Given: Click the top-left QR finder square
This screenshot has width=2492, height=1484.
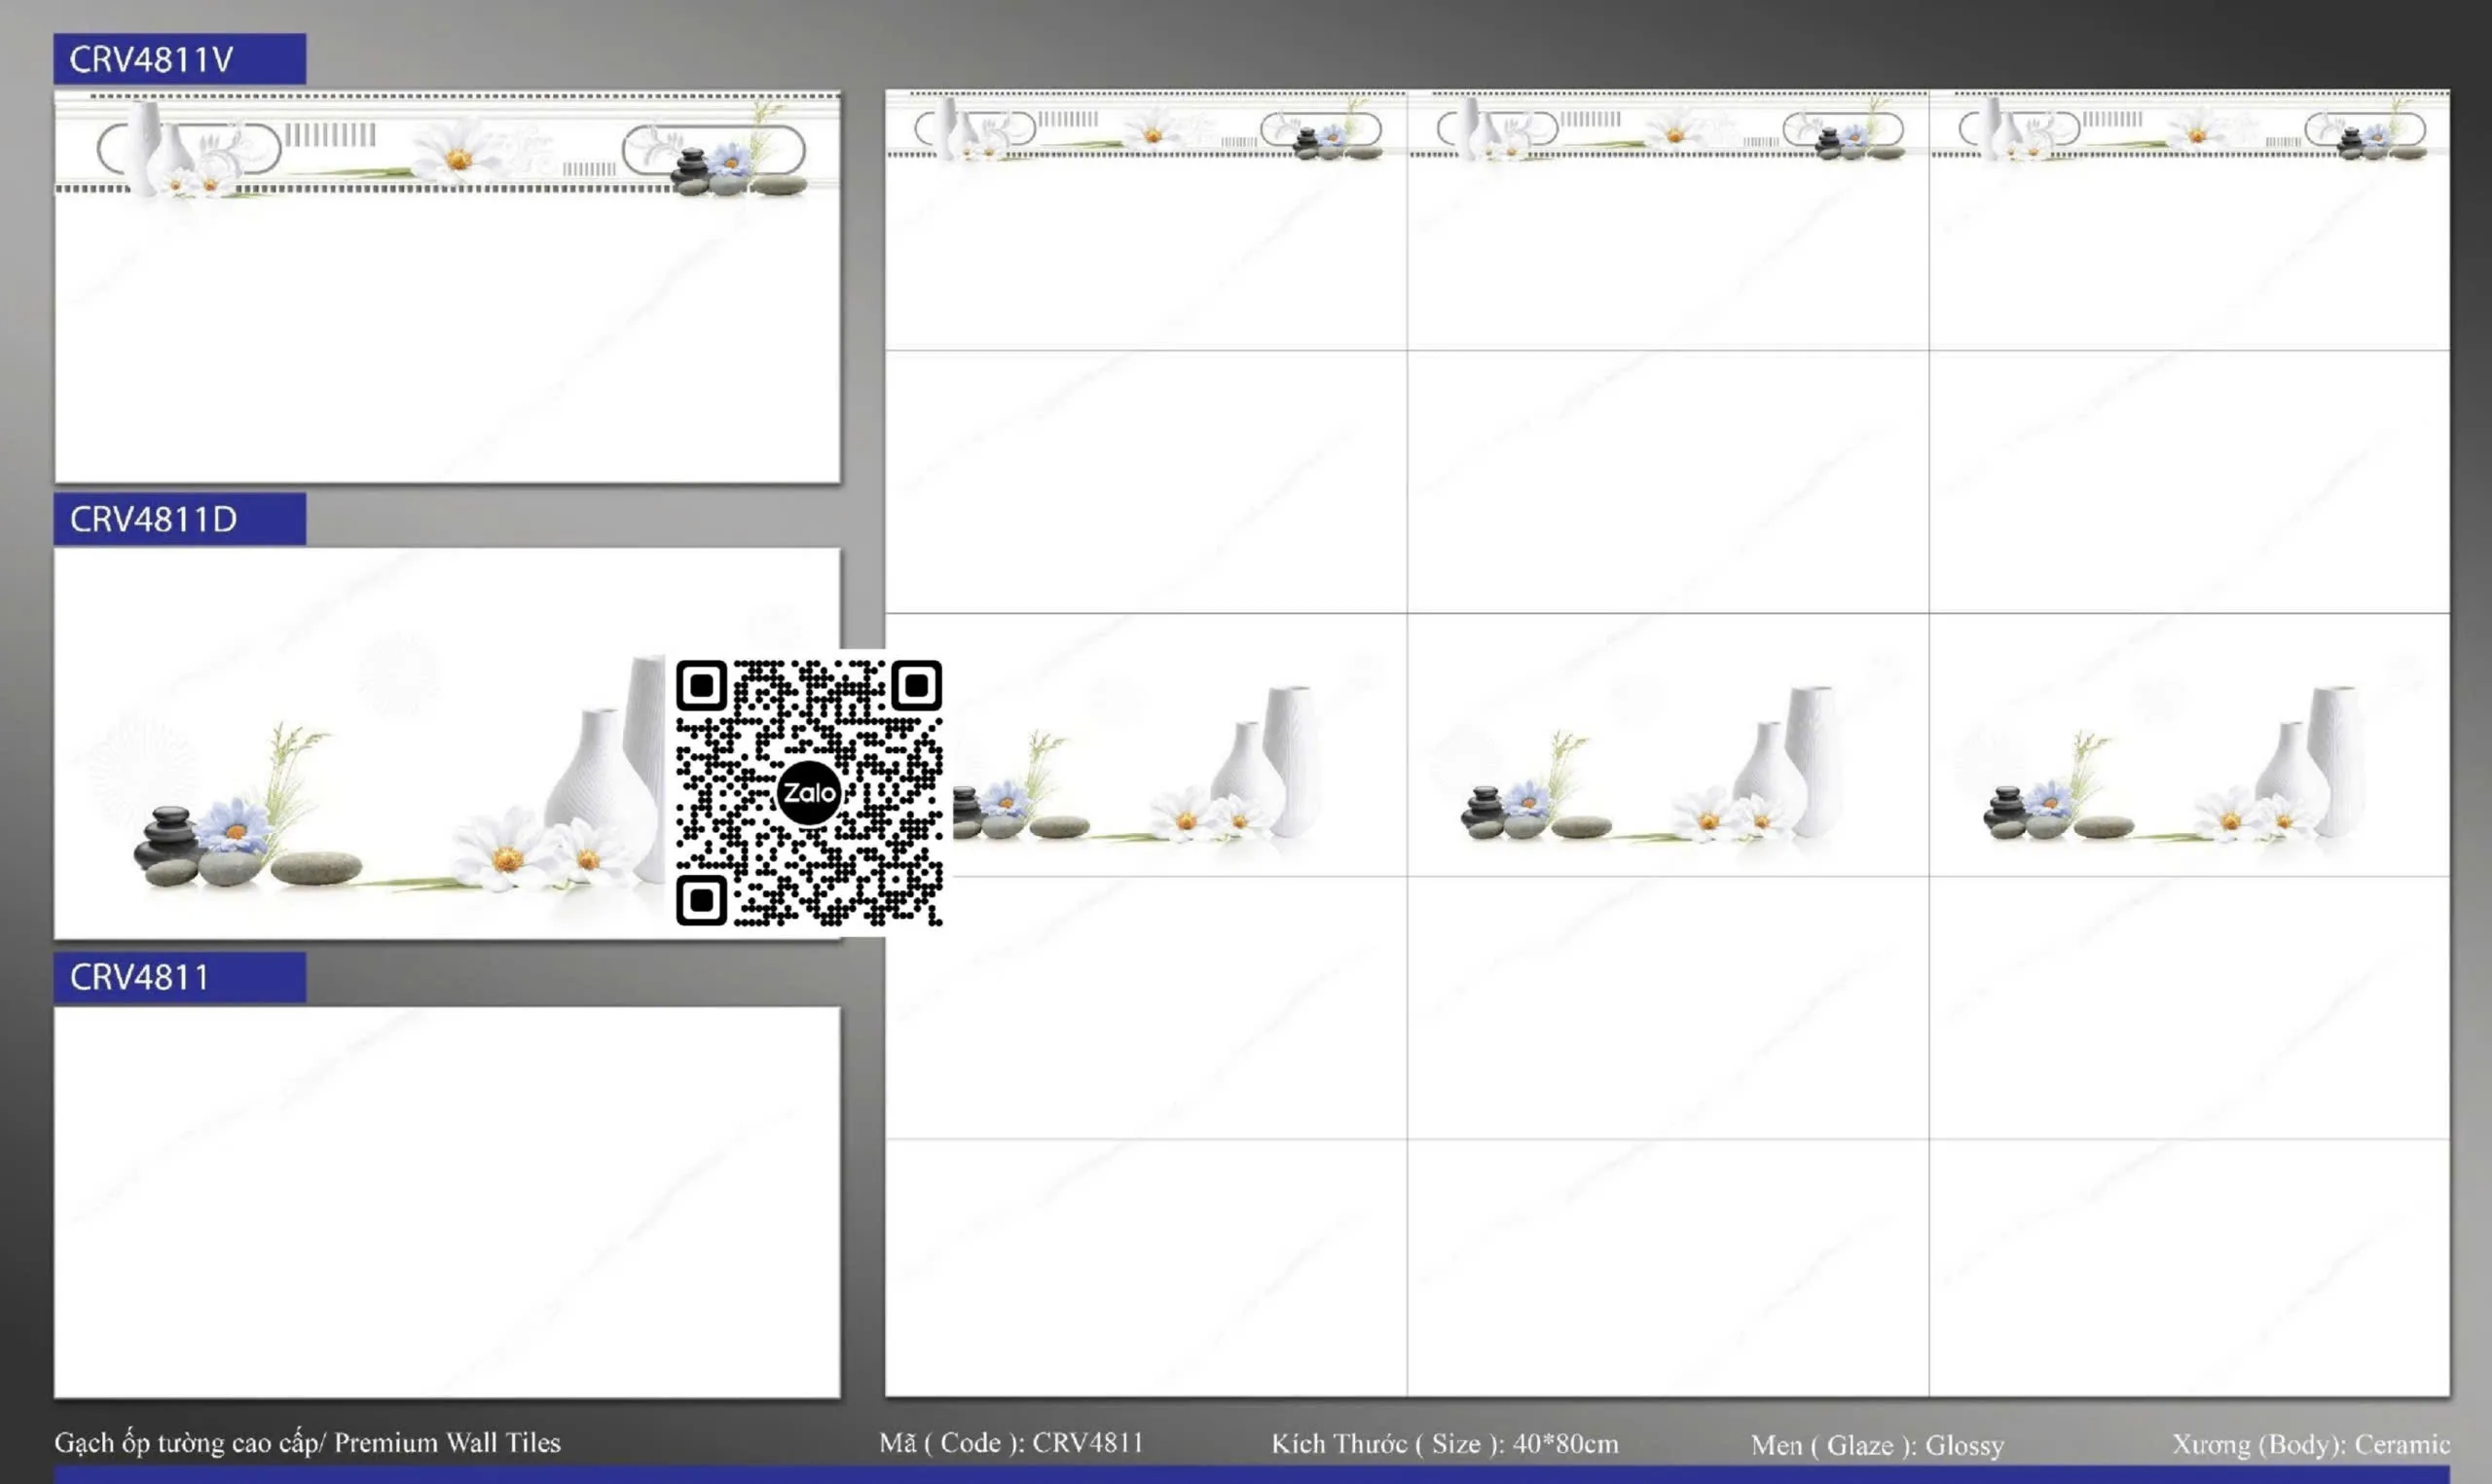Looking at the screenshot, I should click(x=701, y=686).
